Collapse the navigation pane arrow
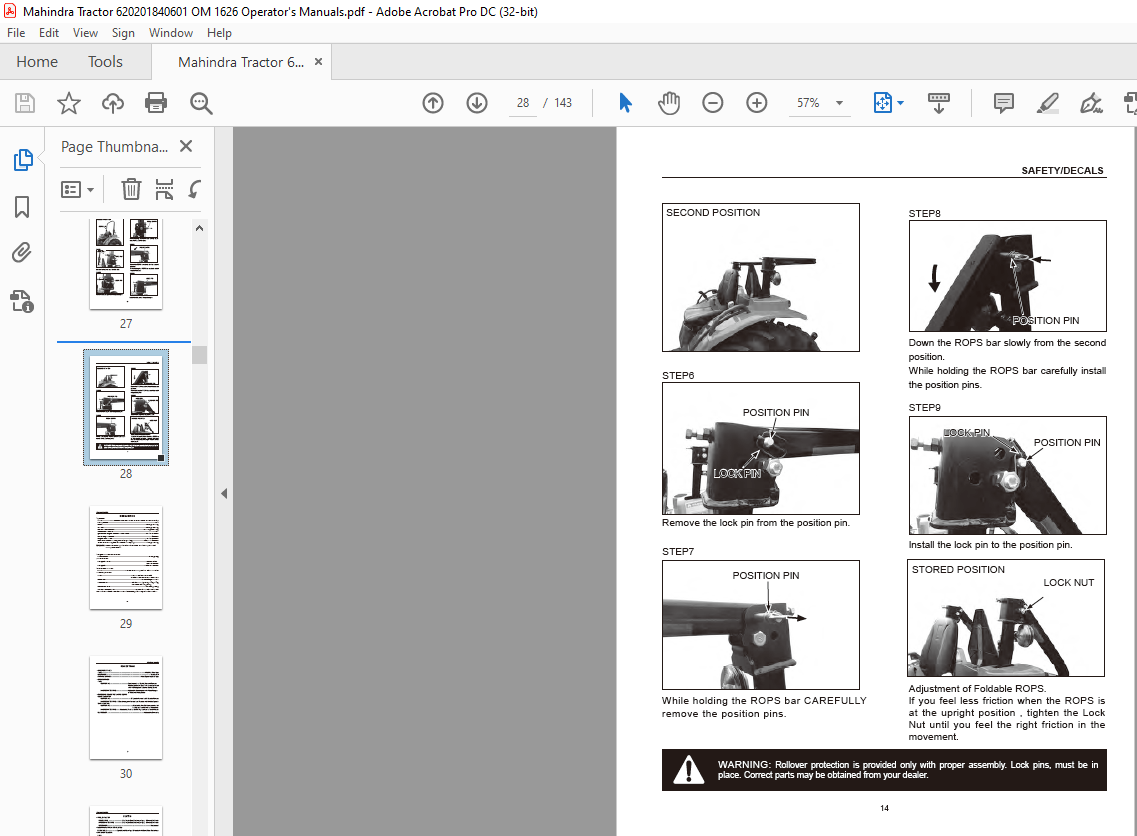The image size is (1137, 836). click(224, 494)
